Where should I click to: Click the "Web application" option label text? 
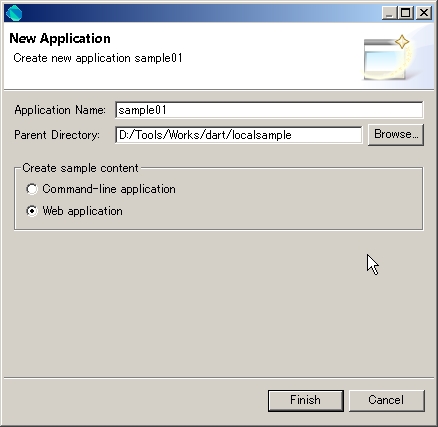point(82,211)
